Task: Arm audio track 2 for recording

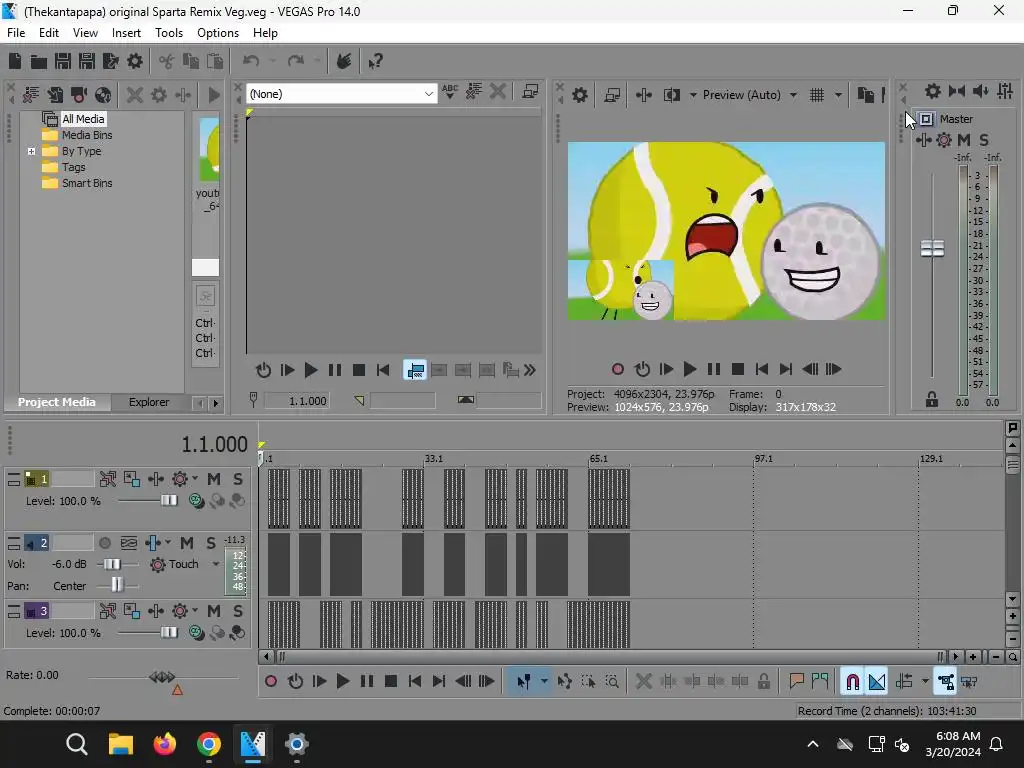Action: pyautogui.click(x=104, y=543)
